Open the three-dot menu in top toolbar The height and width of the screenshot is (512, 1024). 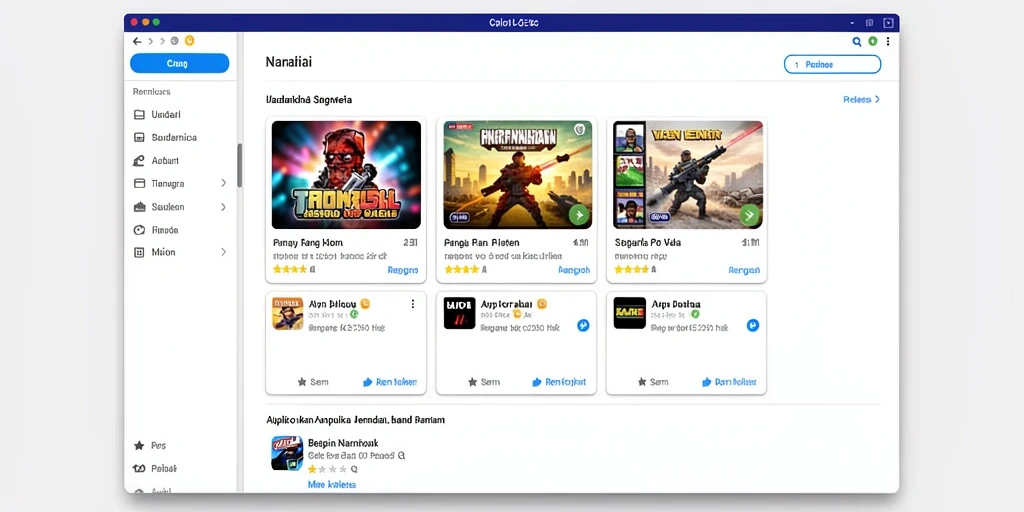point(888,42)
